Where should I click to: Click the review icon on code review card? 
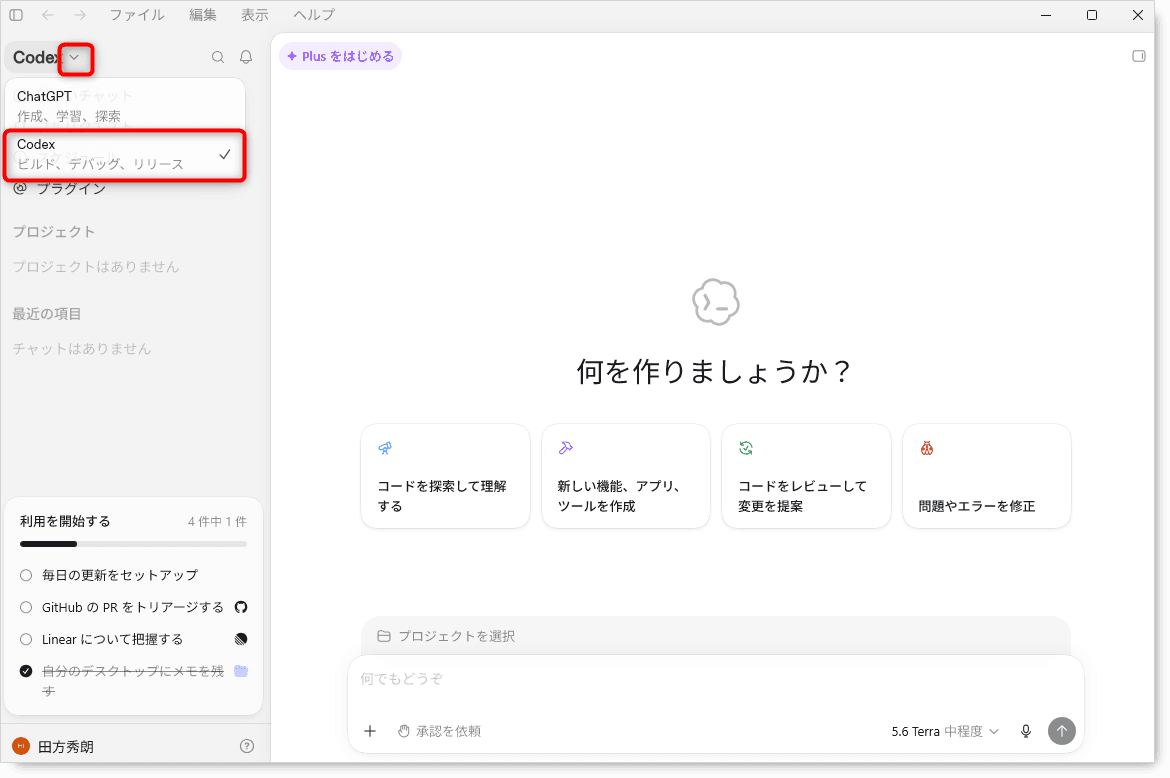point(745,448)
